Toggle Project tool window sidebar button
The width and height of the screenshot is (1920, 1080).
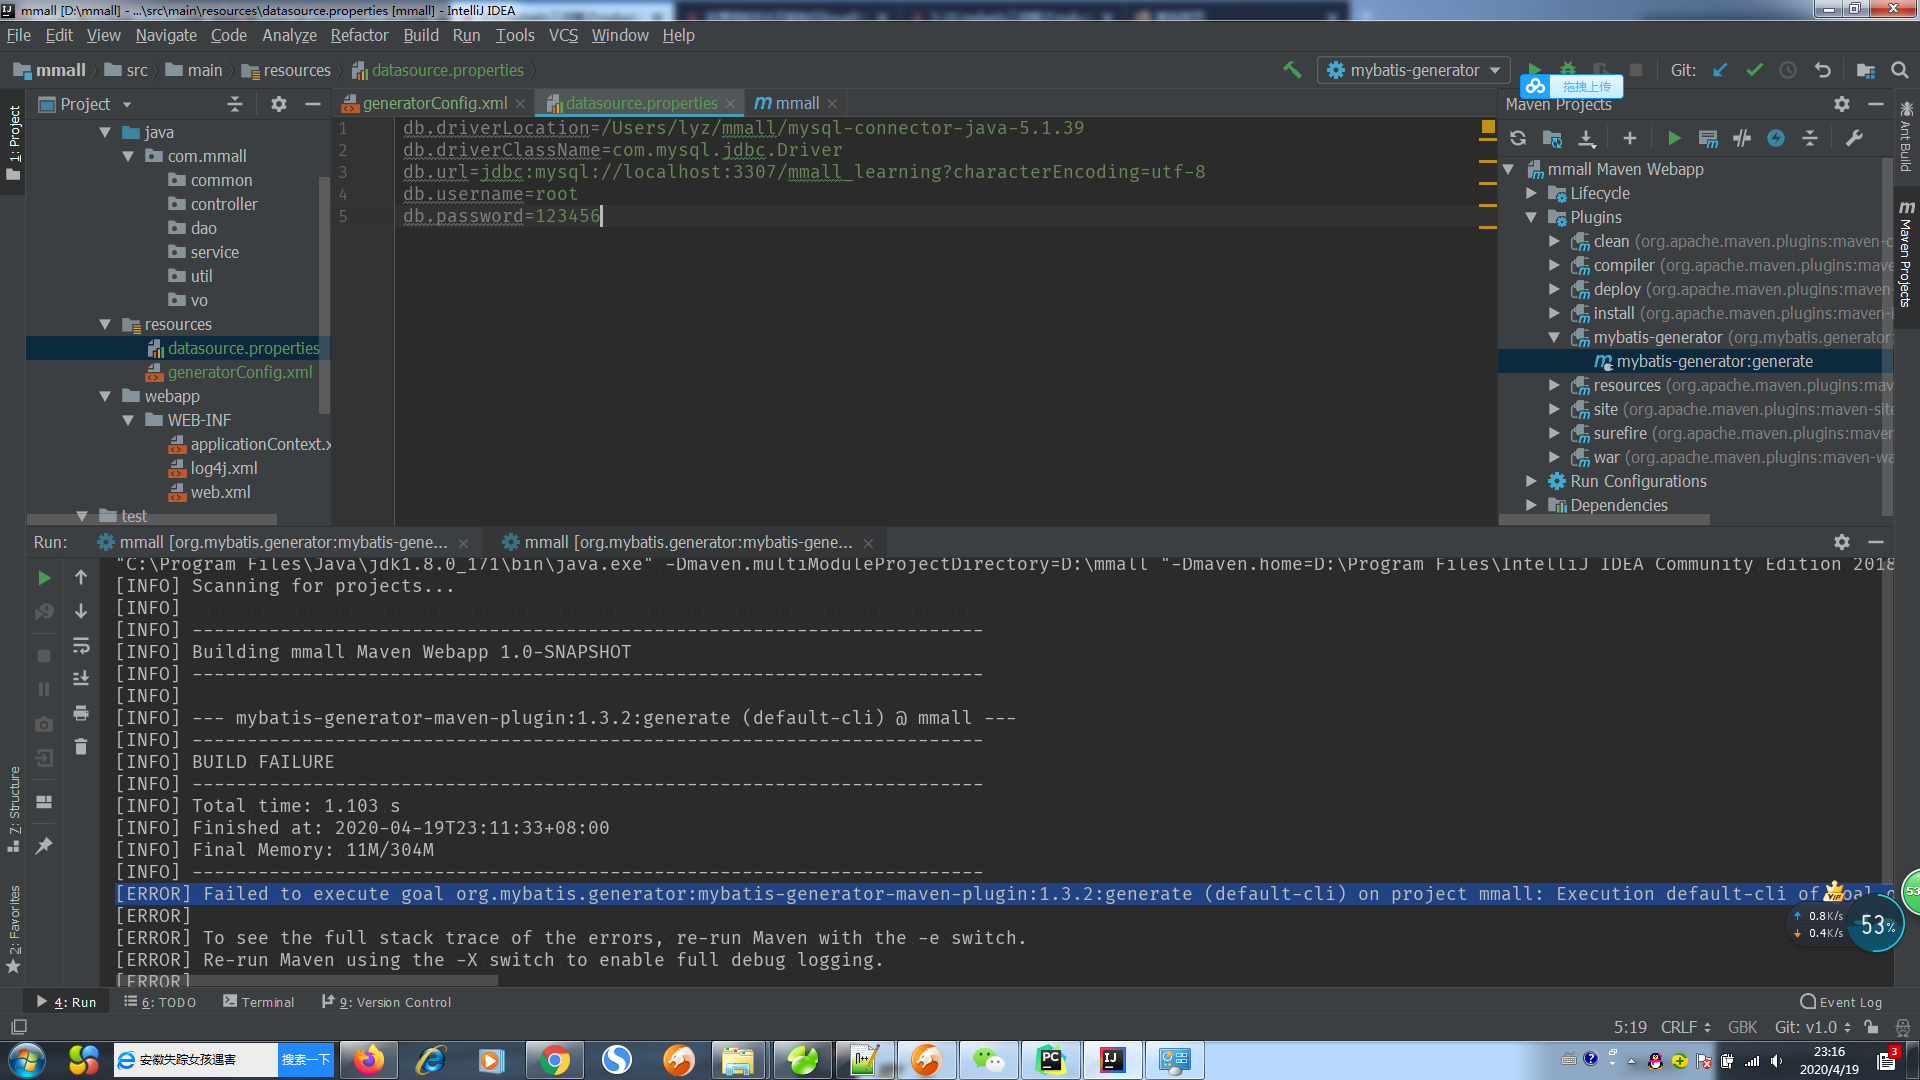click(x=13, y=142)
